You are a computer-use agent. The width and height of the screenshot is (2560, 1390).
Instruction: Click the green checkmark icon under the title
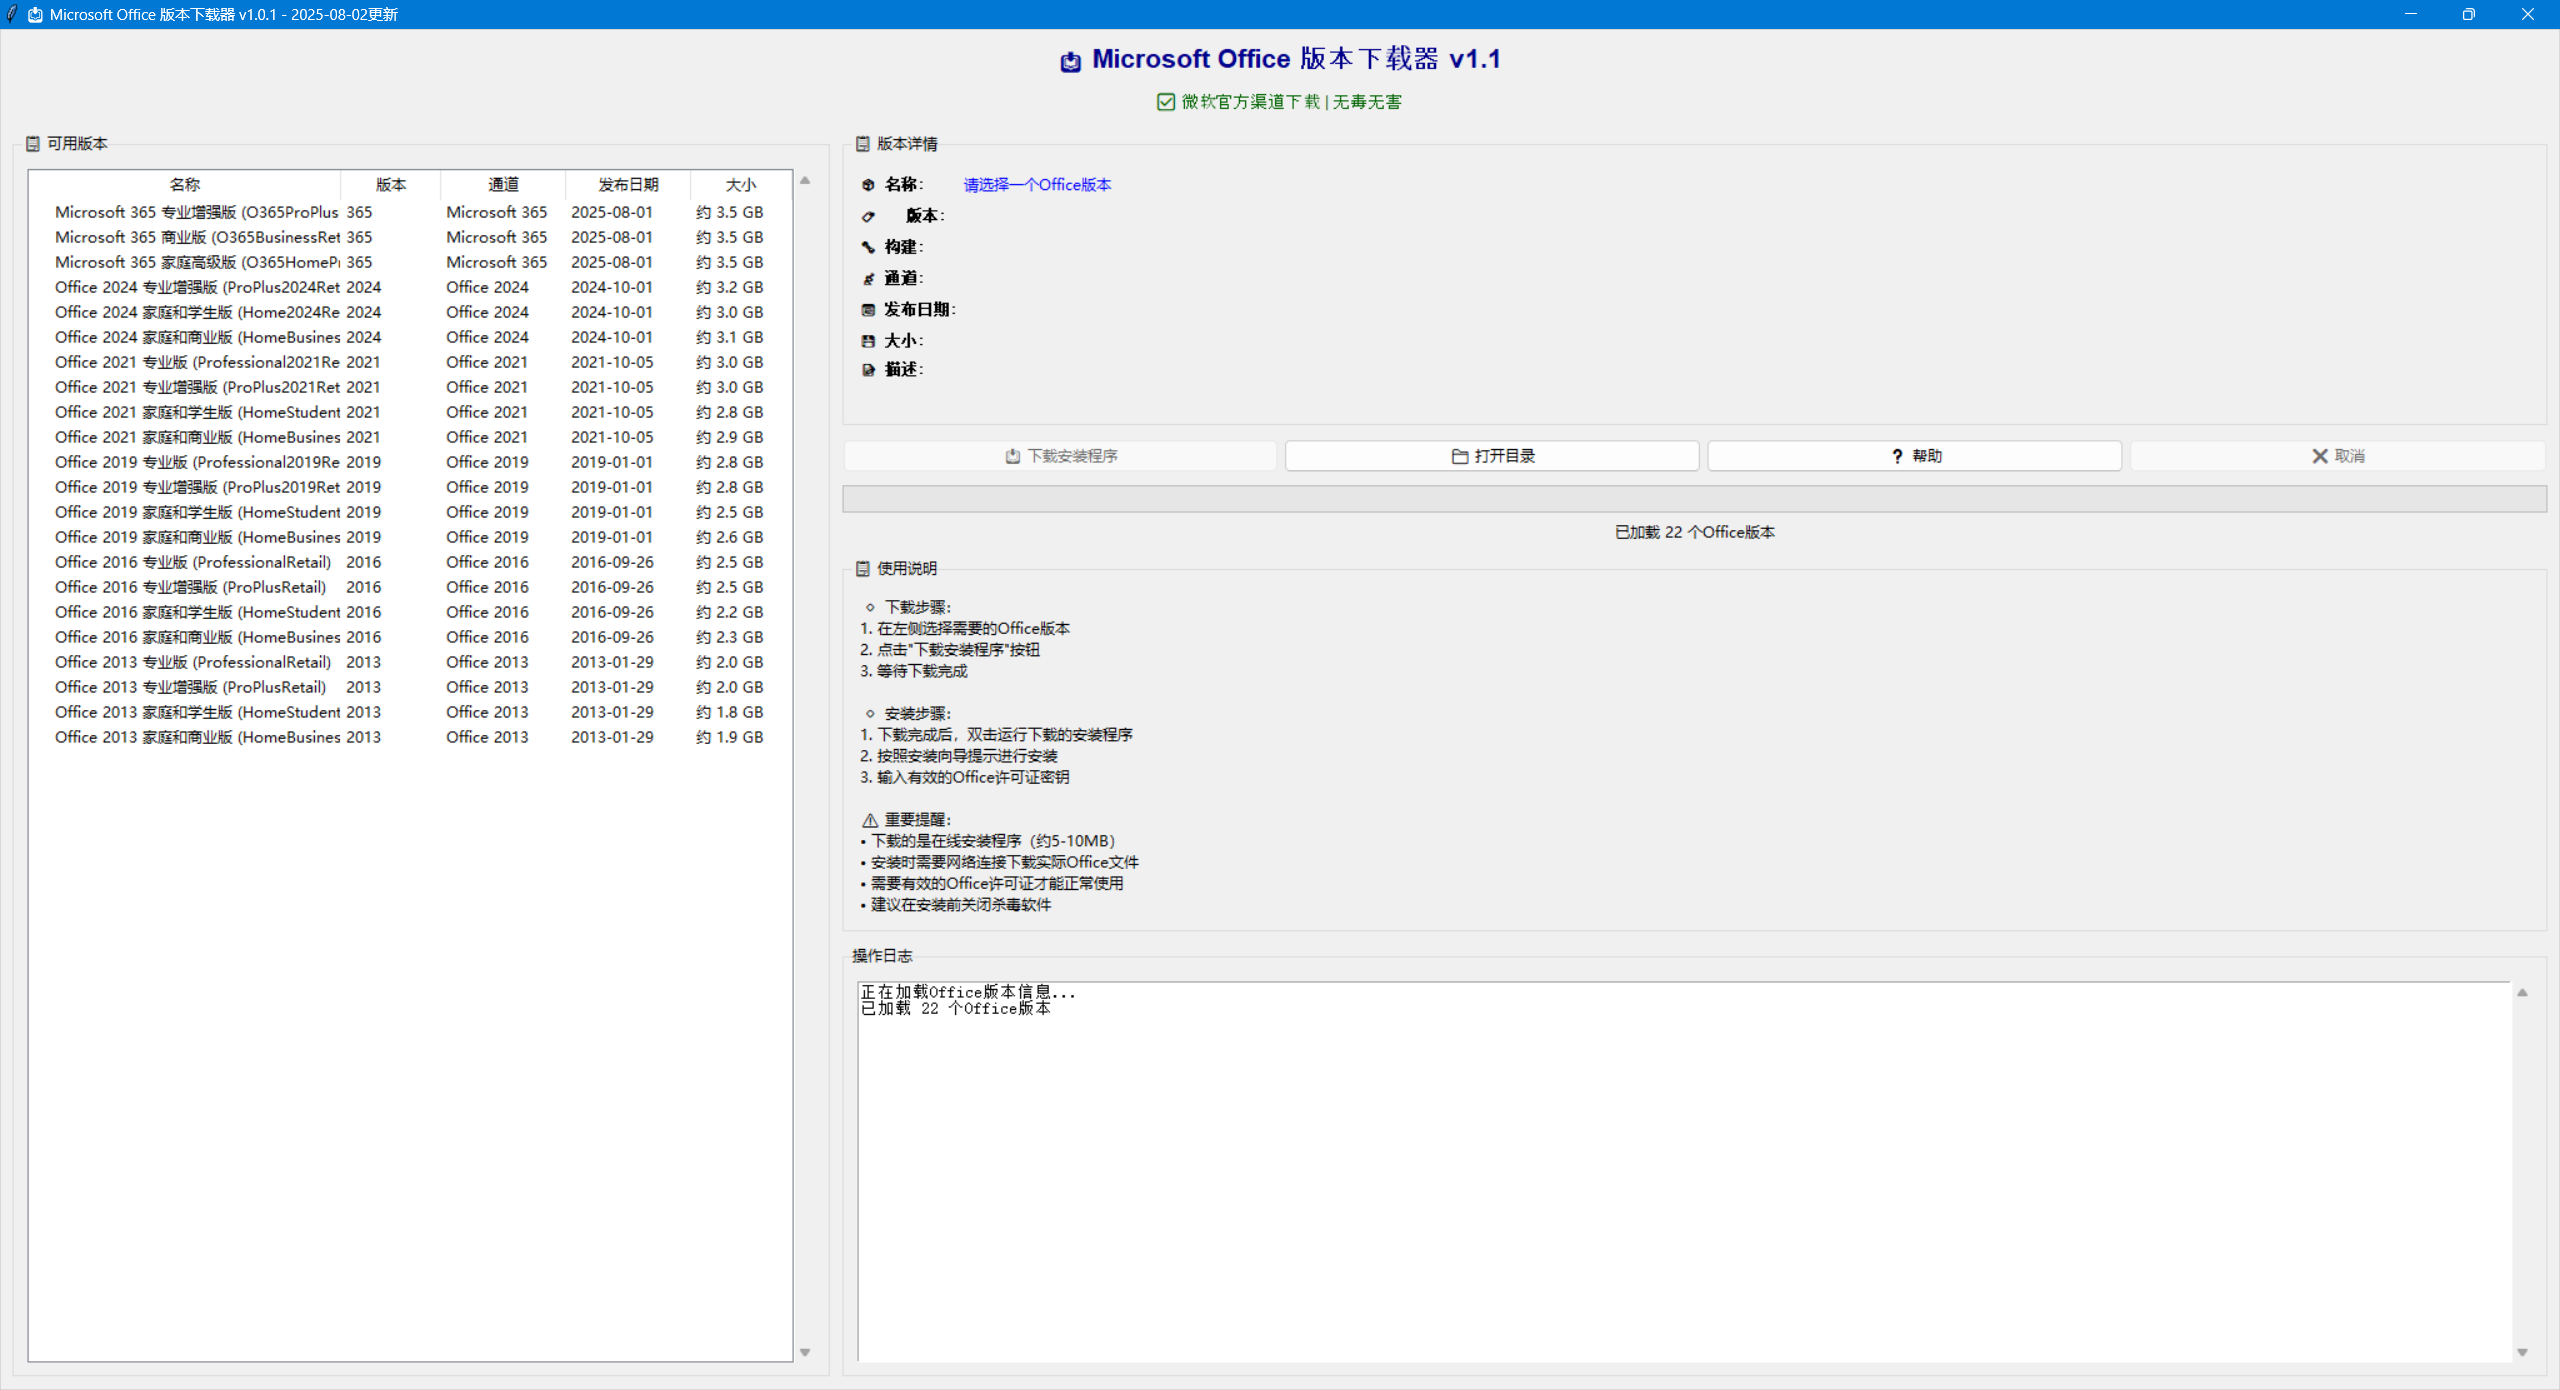click(x=1165, y=102)
